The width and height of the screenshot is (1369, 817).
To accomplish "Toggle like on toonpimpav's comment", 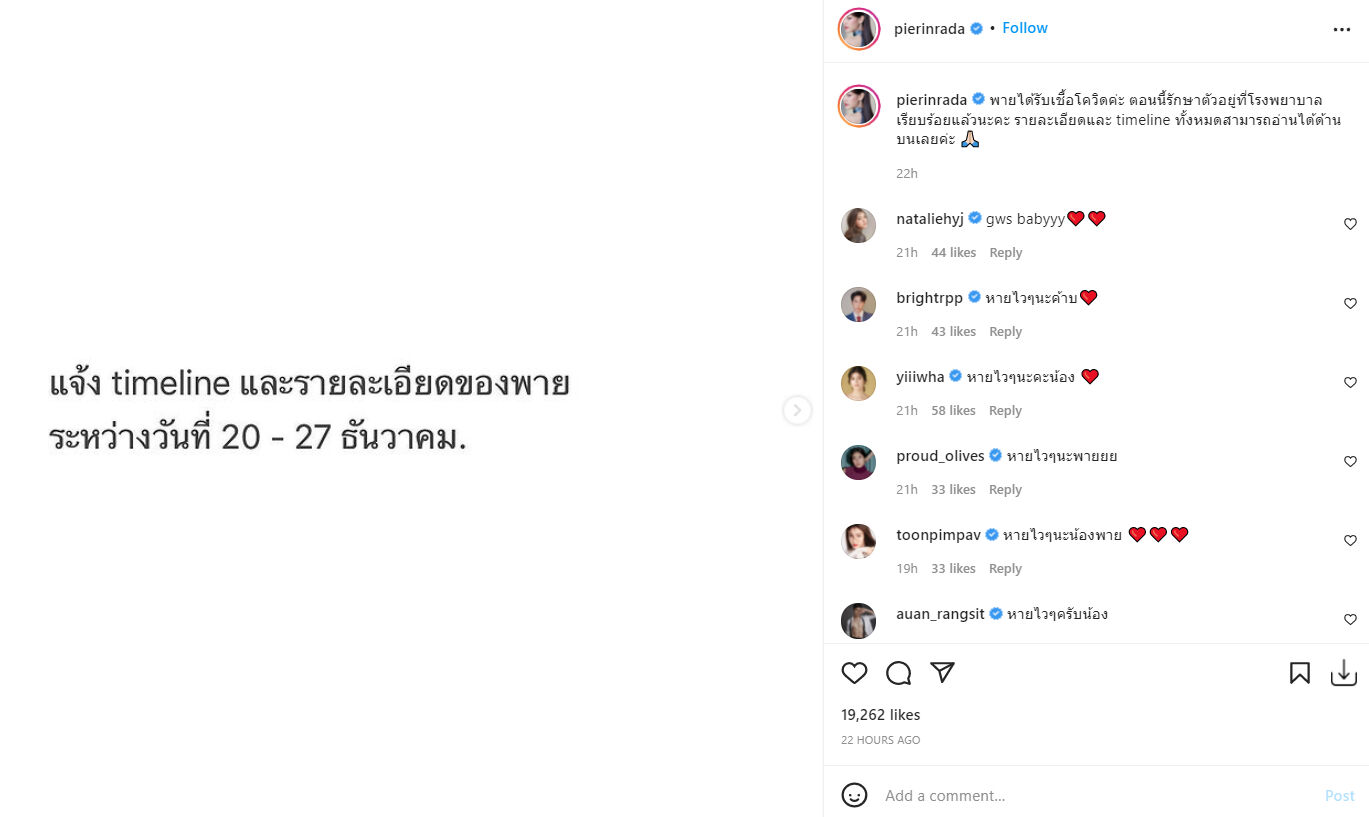I will pos(1350,540).
